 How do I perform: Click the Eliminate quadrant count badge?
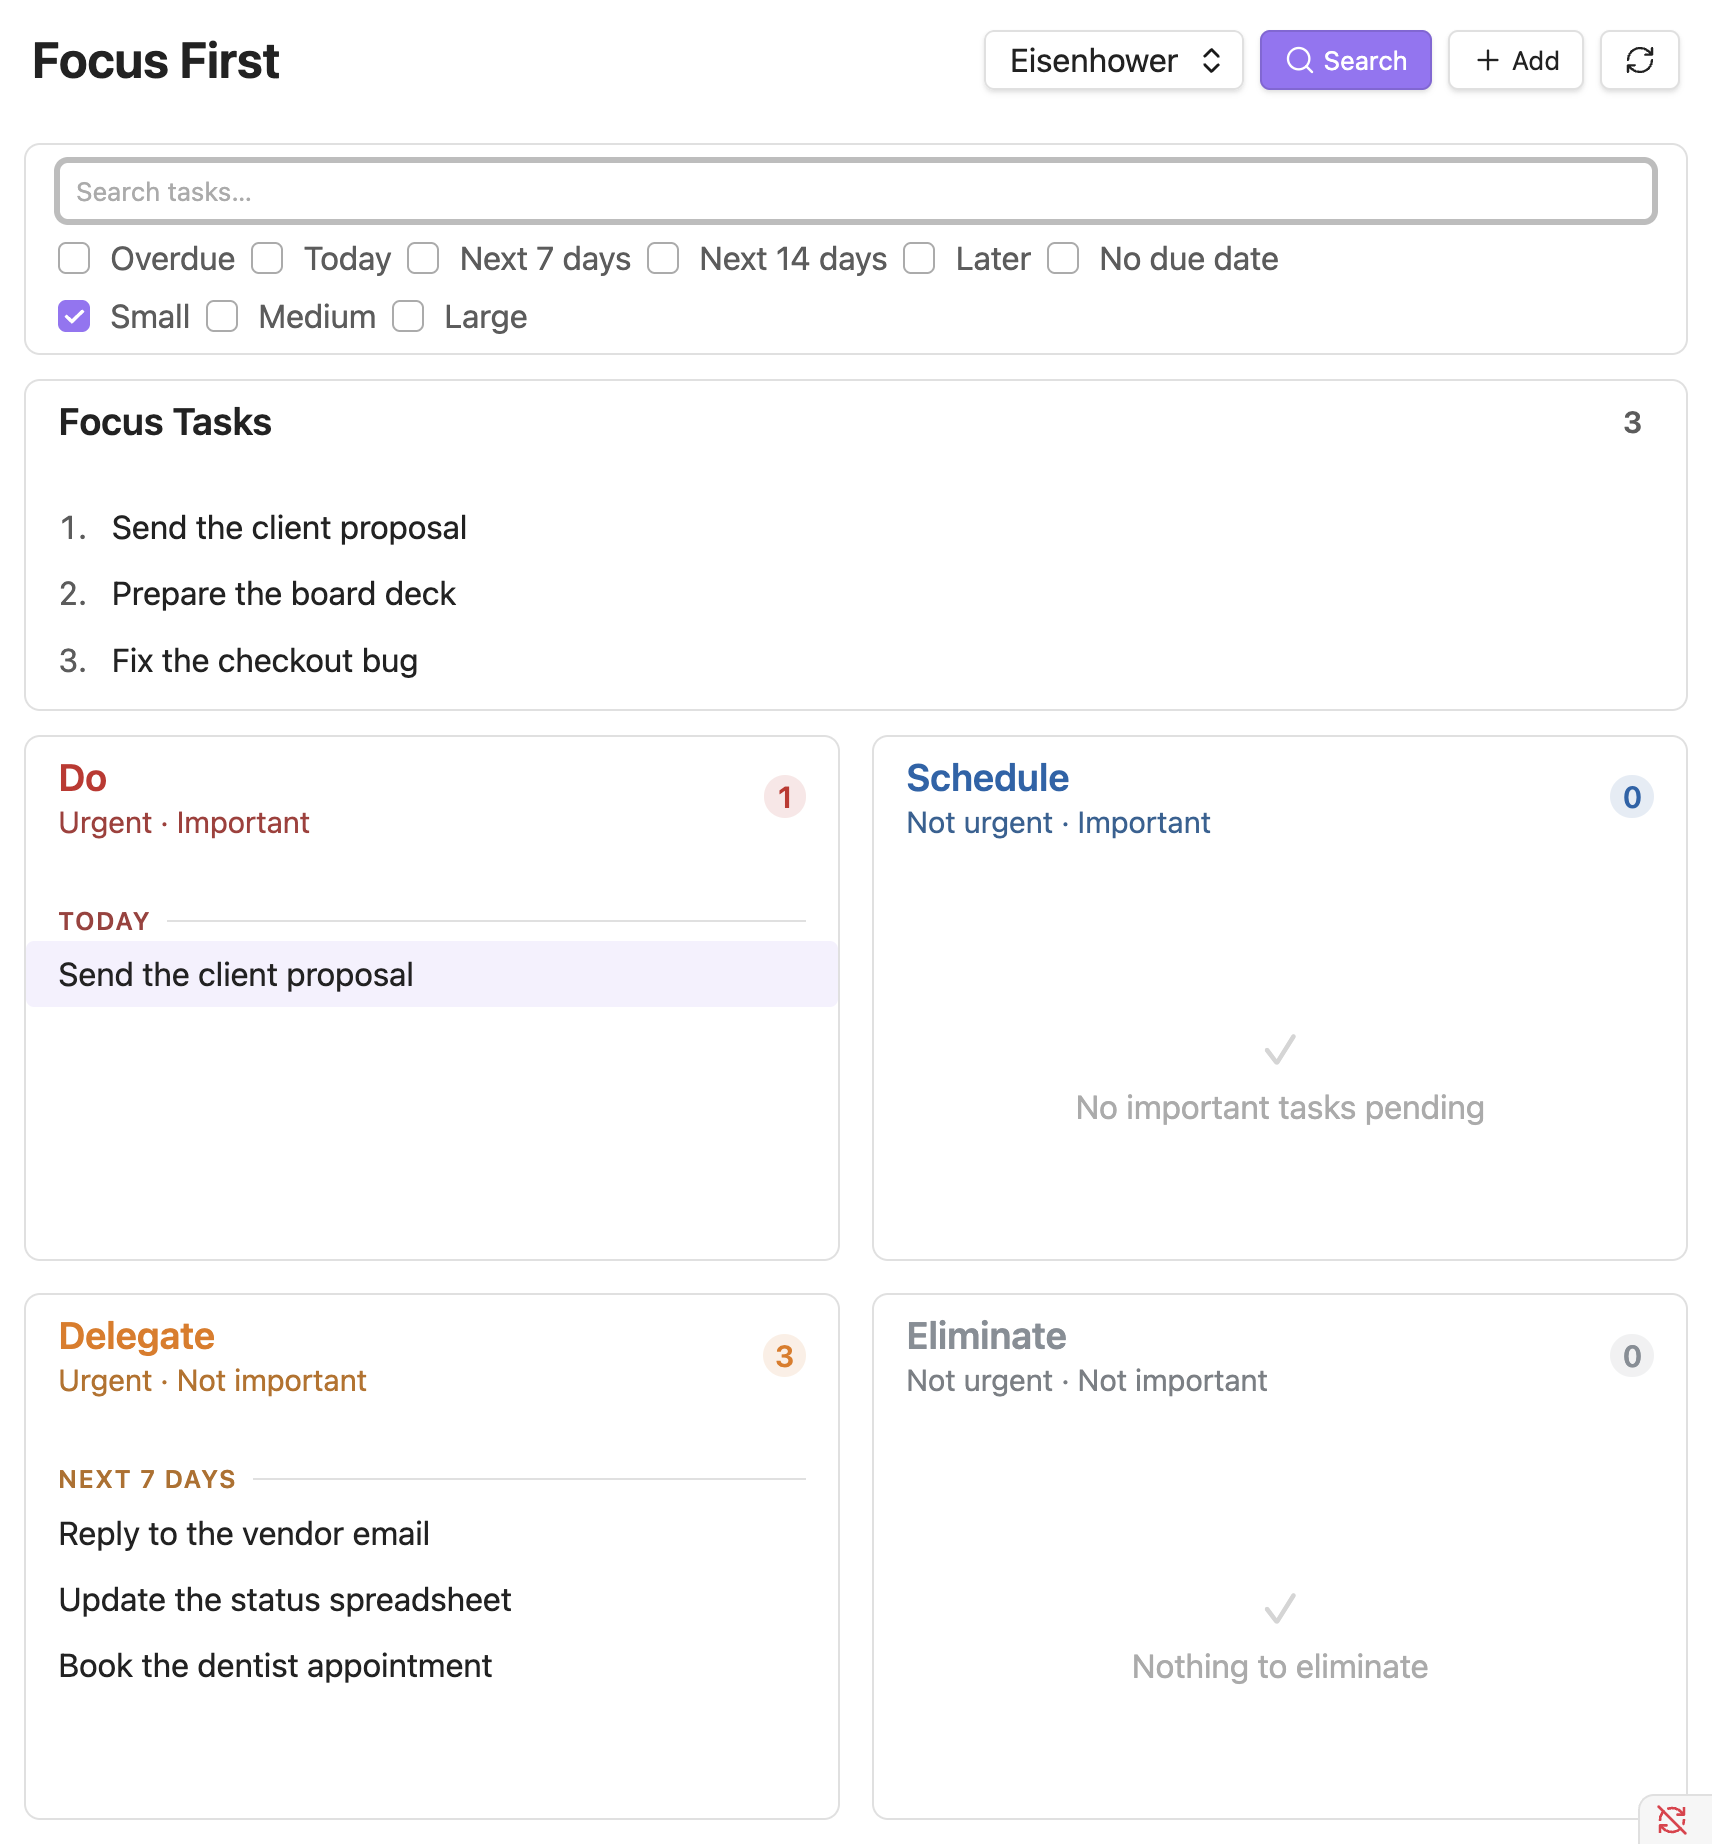tap(1632, 1356)
